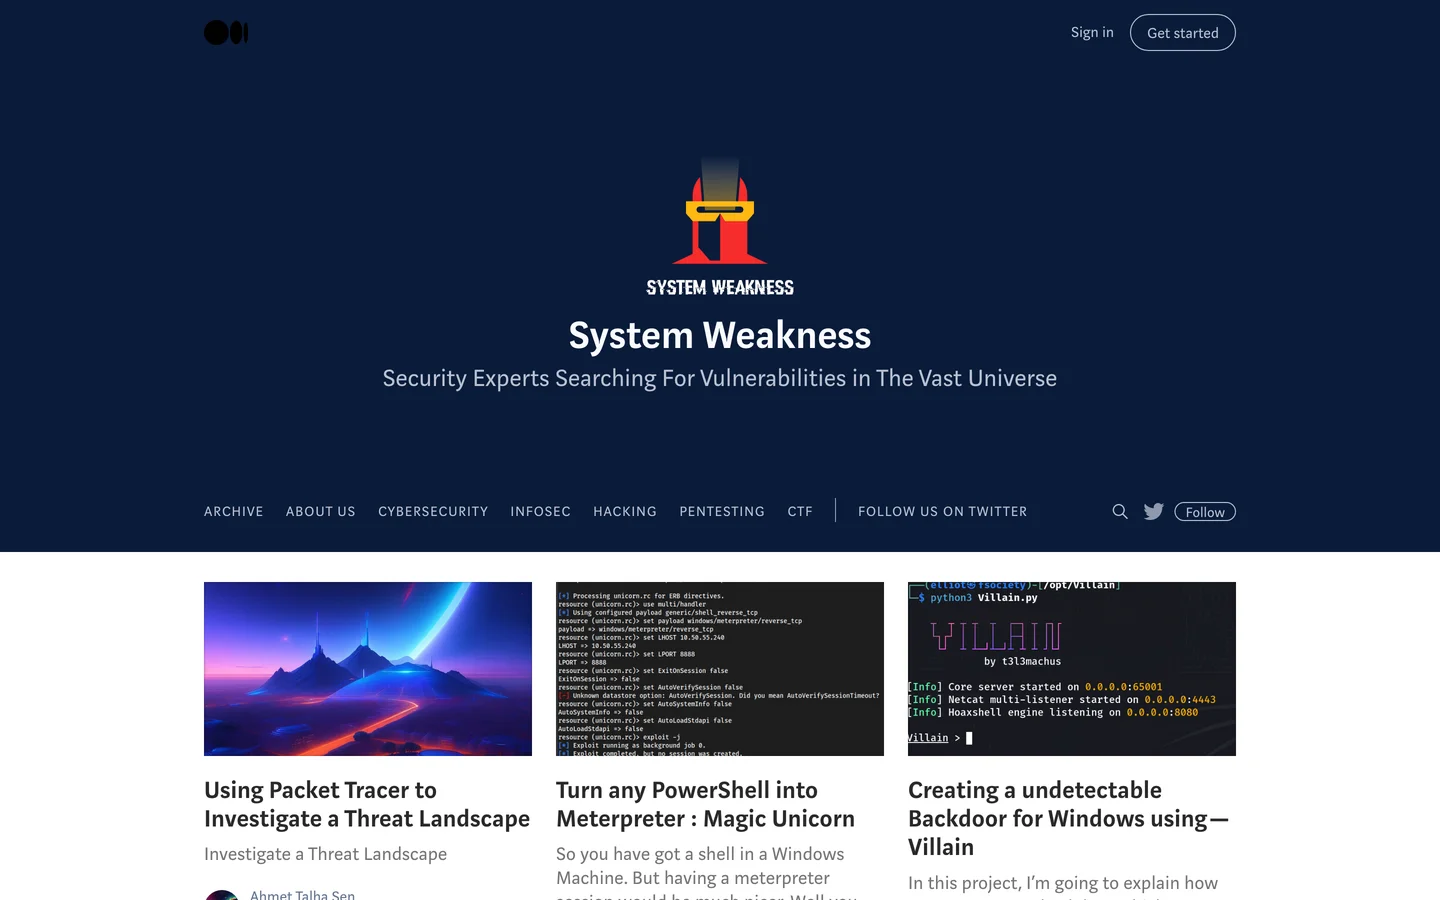Click the Get started button

click(1182, 33)
